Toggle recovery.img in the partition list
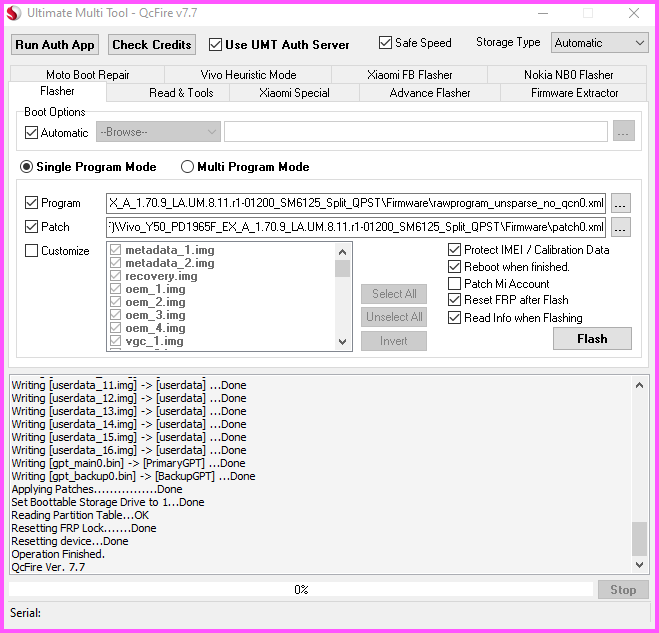 (x=115, y=276)
